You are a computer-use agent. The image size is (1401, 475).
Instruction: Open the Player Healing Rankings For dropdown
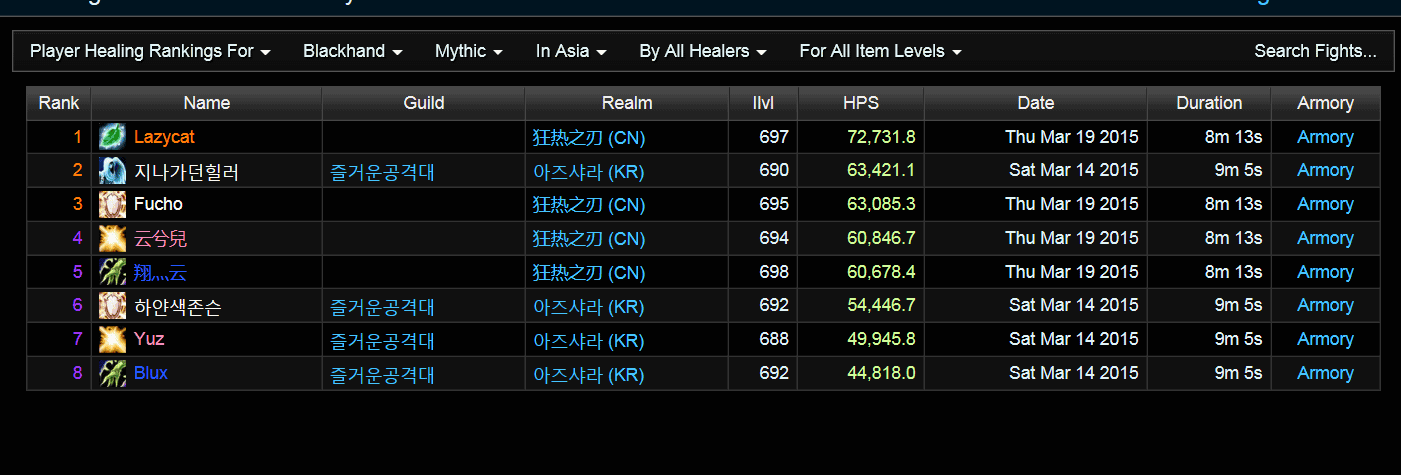[x=150, y=51]
